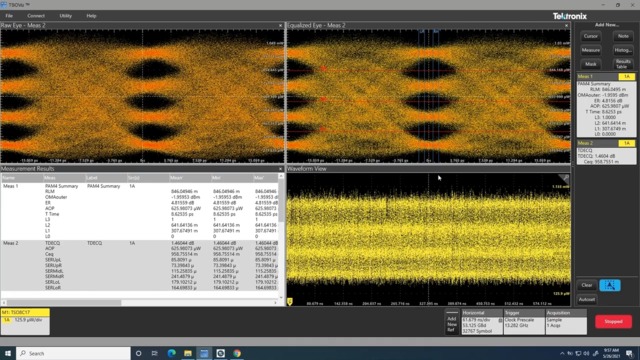The width and height of the screenshot is (640, 360).
Task: Click the RLM row in the results table
Action: [x=139, y=191]
